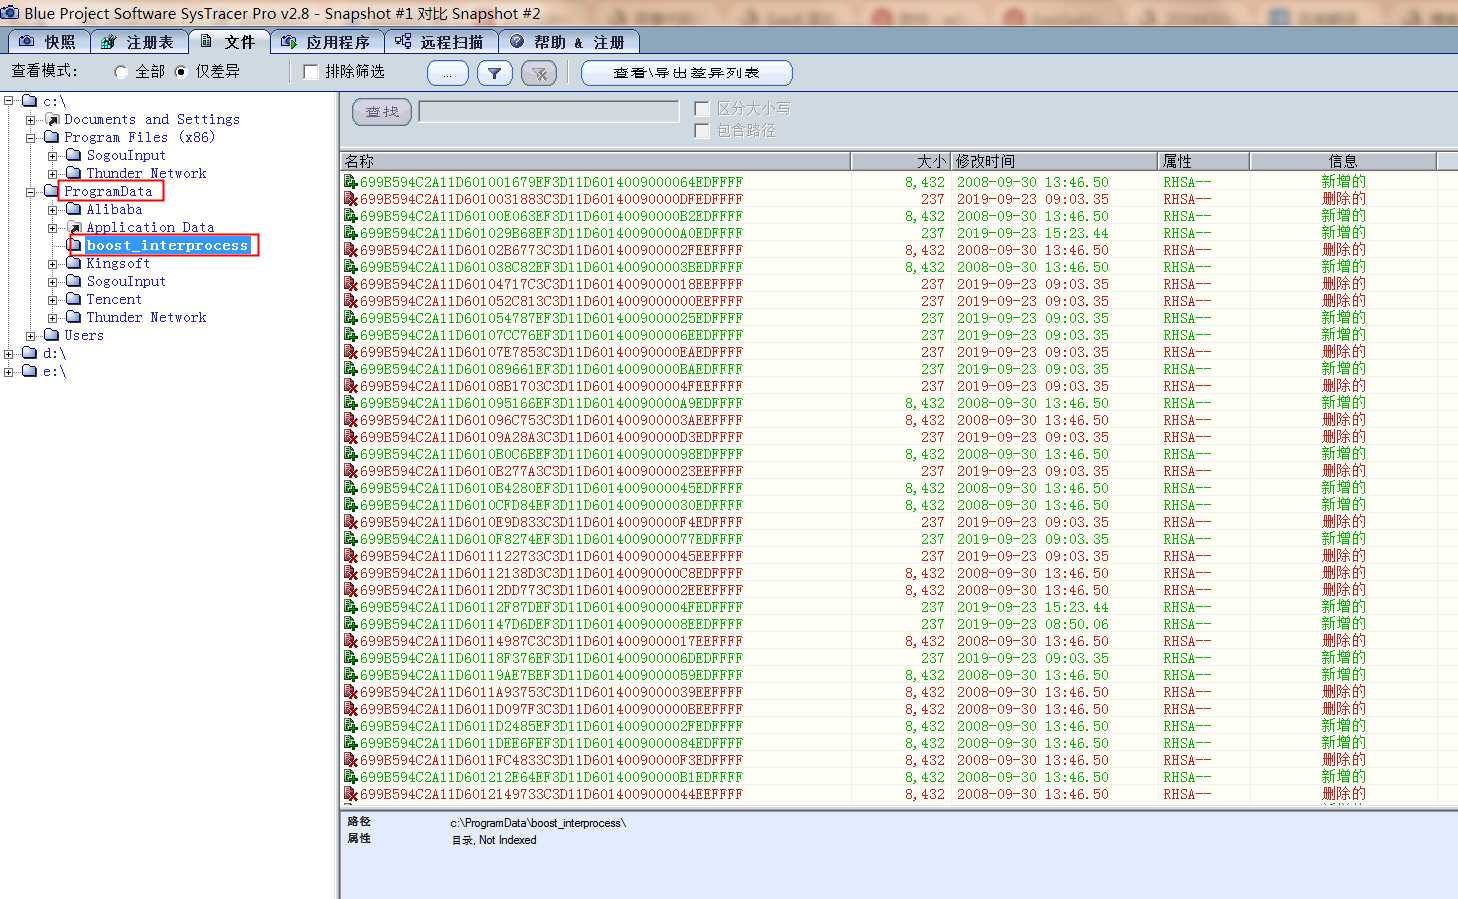Collapse the c:\ drive tree node

[9, 101]
